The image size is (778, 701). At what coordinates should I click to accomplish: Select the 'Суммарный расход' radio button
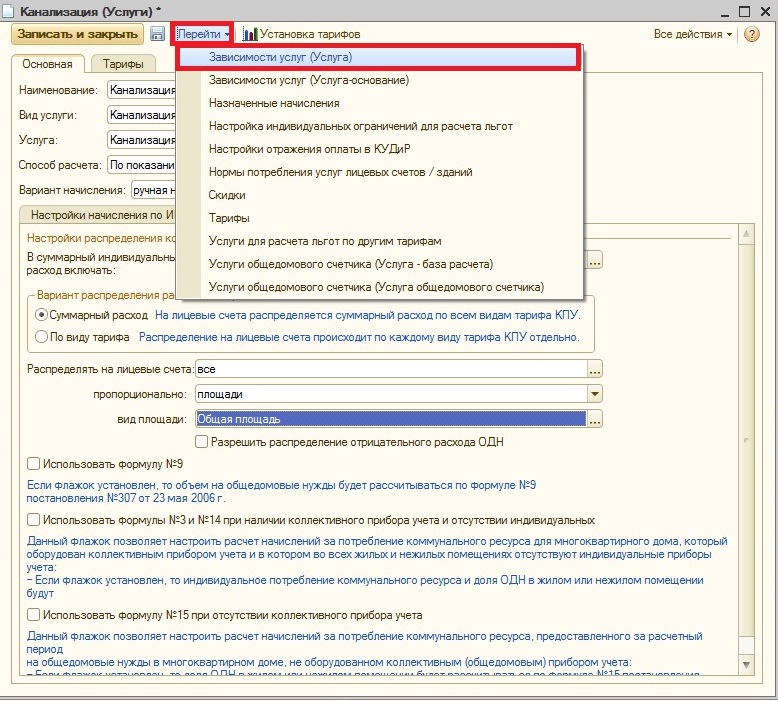click(x=42, y=315)
